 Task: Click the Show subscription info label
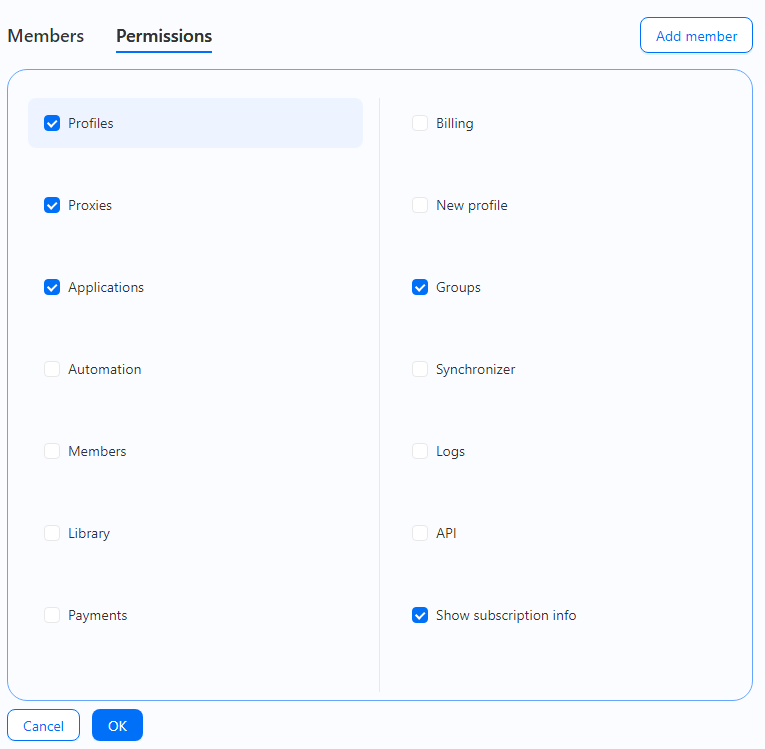click(x=506, y=615)
